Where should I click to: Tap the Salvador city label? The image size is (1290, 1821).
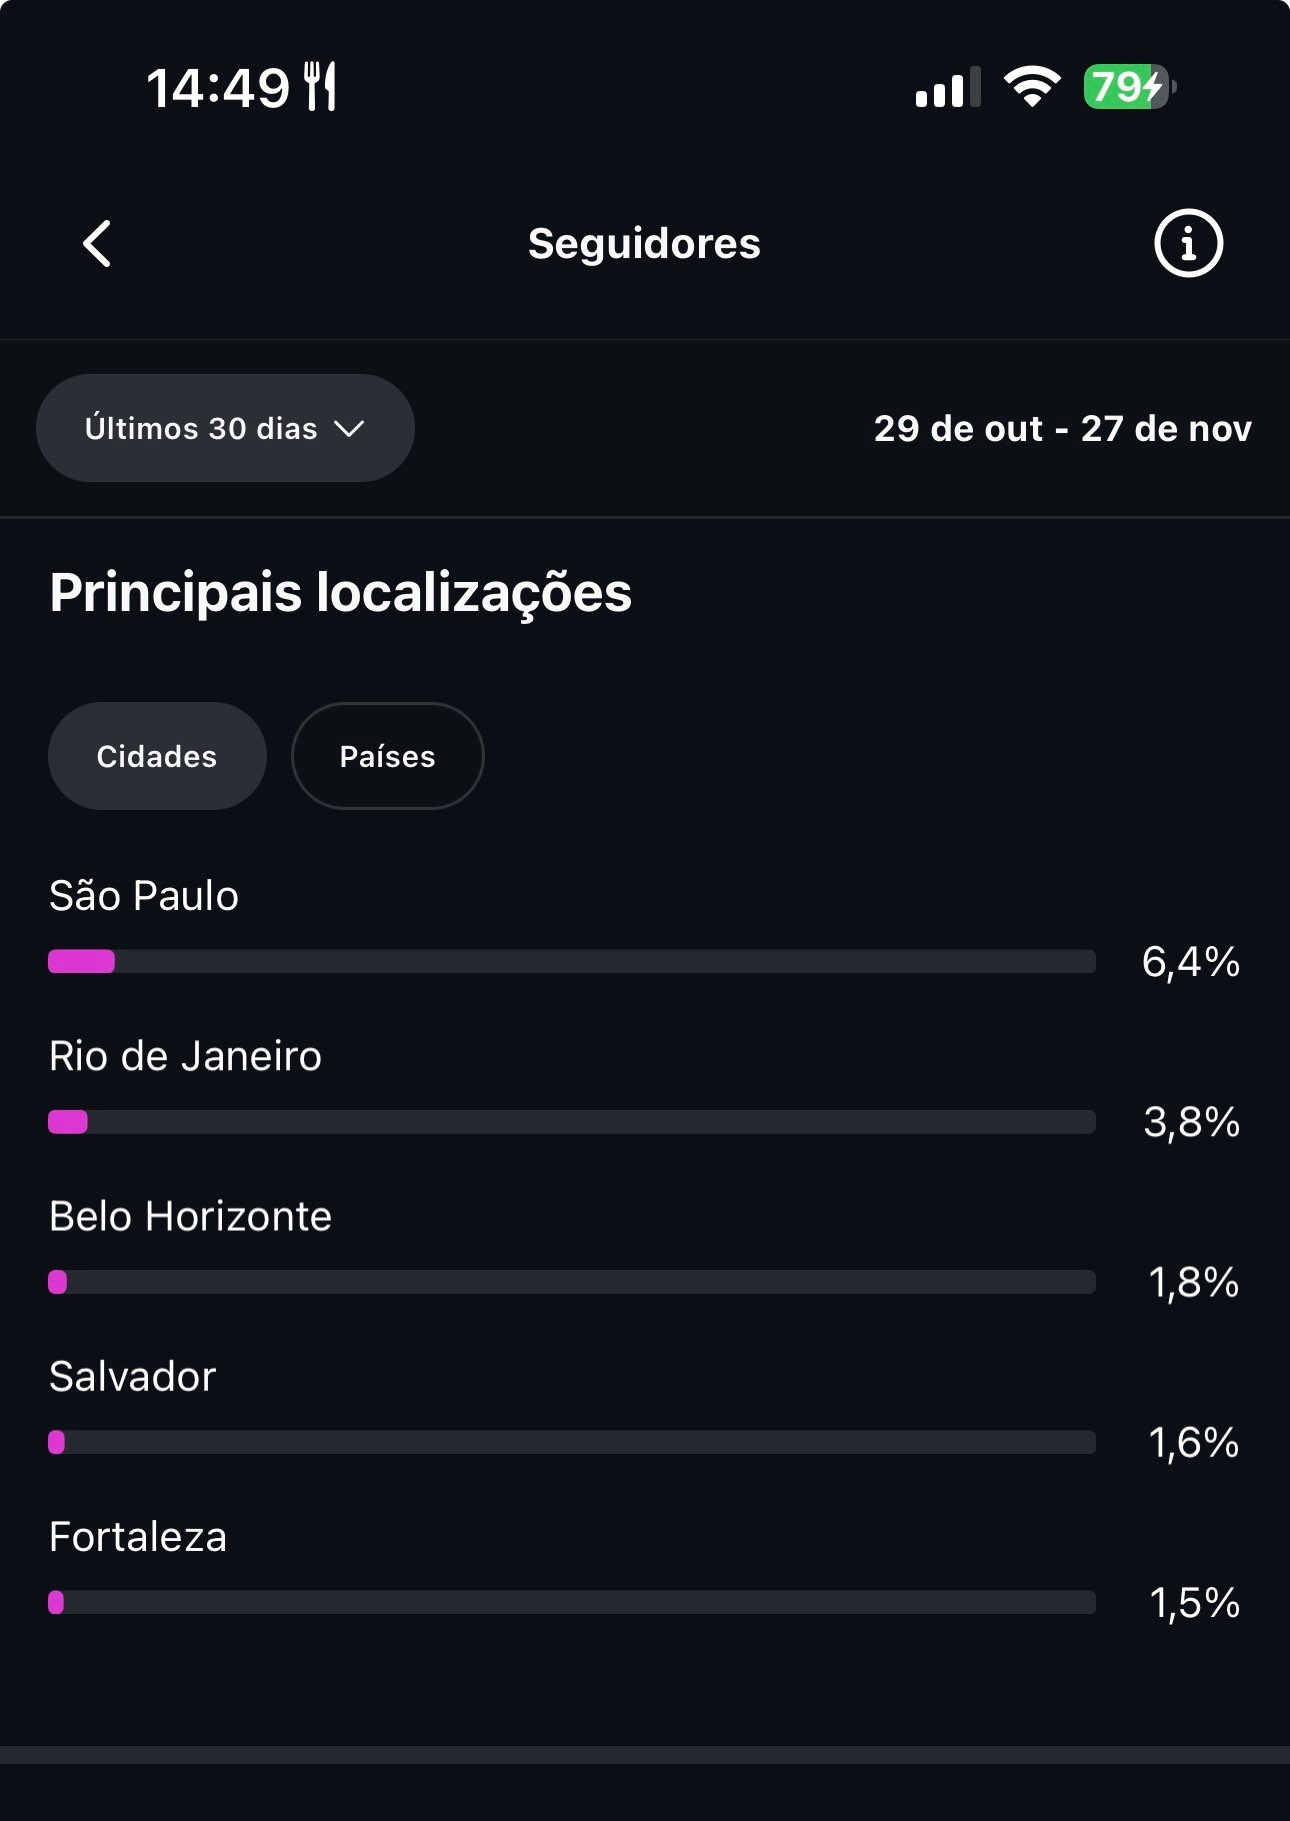(132, 1377)
